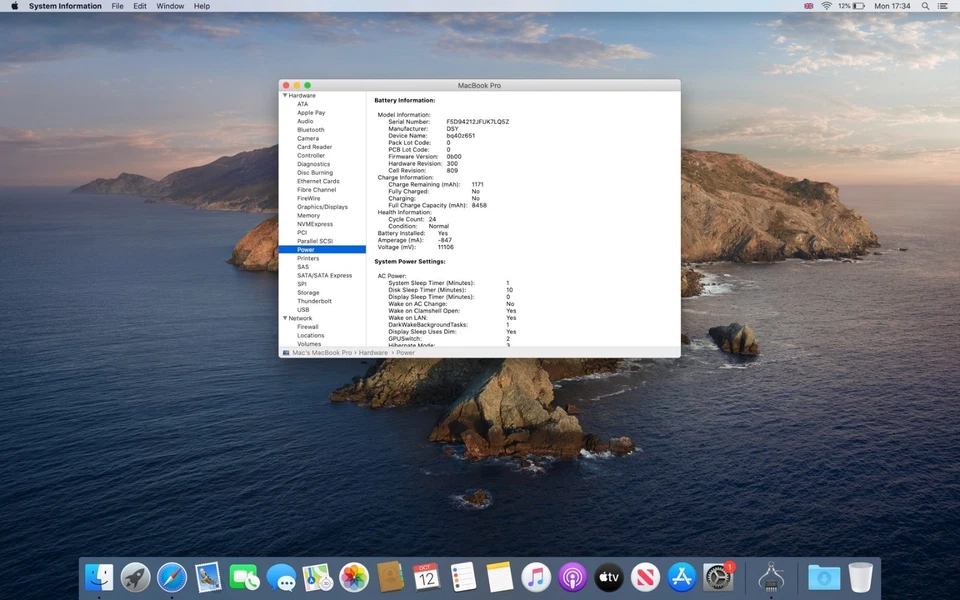Select Bluetooth in the sidebar
This screenshot has height=600, width=960.
[x=310, y=130]
